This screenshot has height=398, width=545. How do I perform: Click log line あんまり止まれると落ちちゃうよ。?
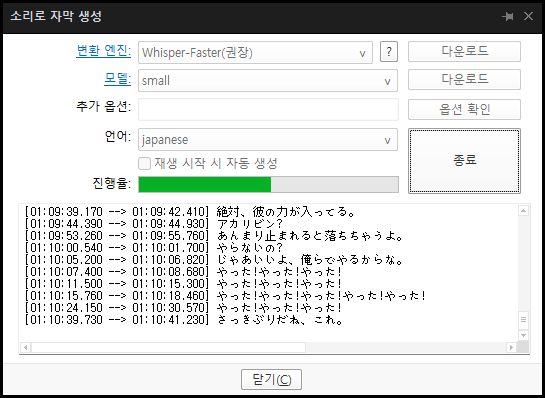pos(214,236)
